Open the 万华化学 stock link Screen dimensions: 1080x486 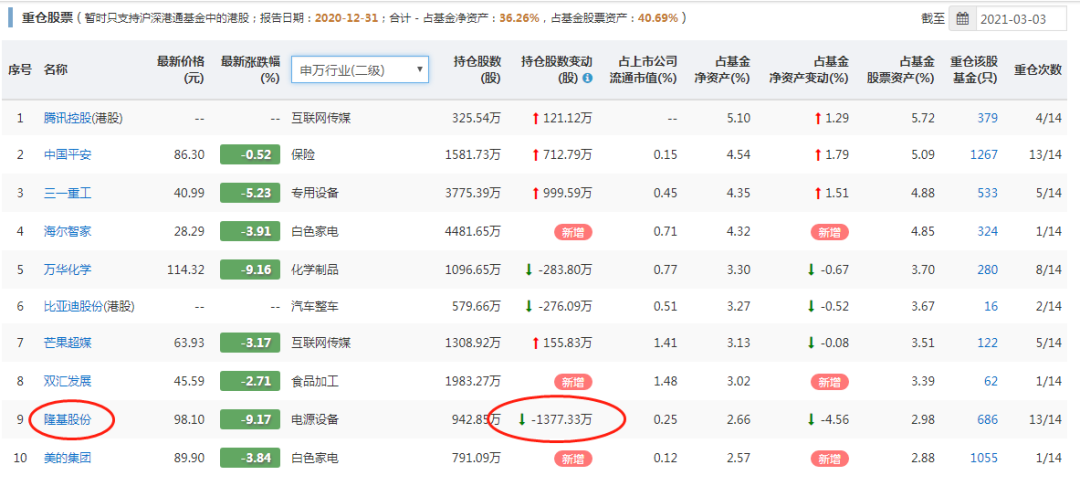[67, 269]
